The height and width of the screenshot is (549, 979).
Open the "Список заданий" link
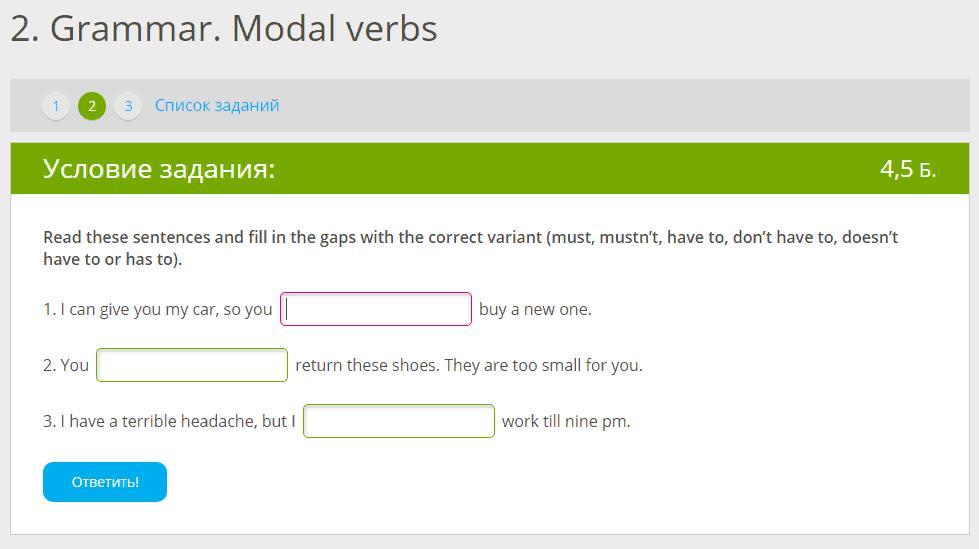(x=217, y=105)
